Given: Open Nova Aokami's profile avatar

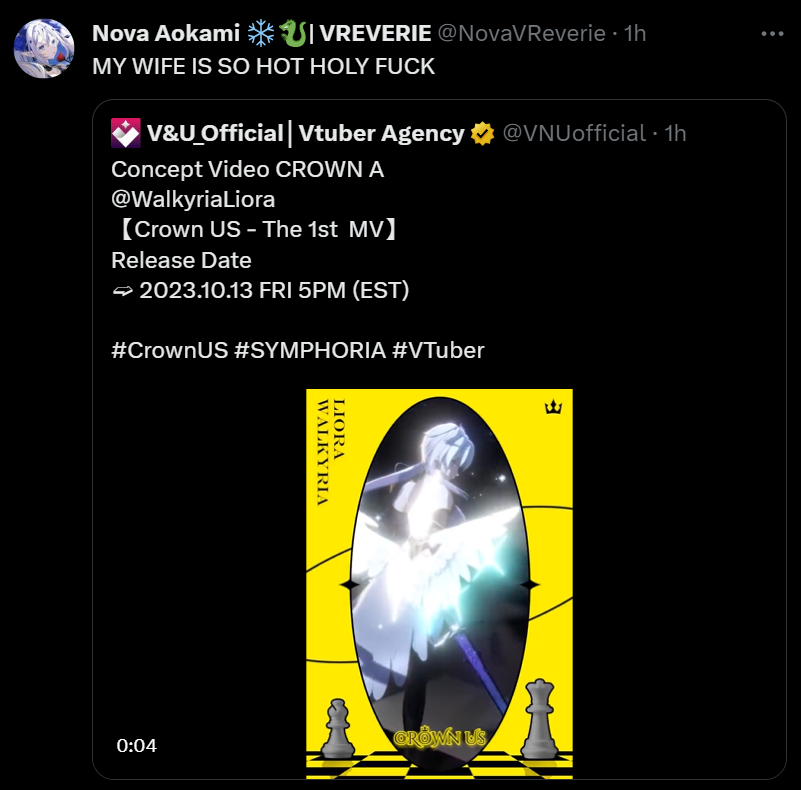Looking at the screenshot, I should pyautogui.click(x=44, y=49).
